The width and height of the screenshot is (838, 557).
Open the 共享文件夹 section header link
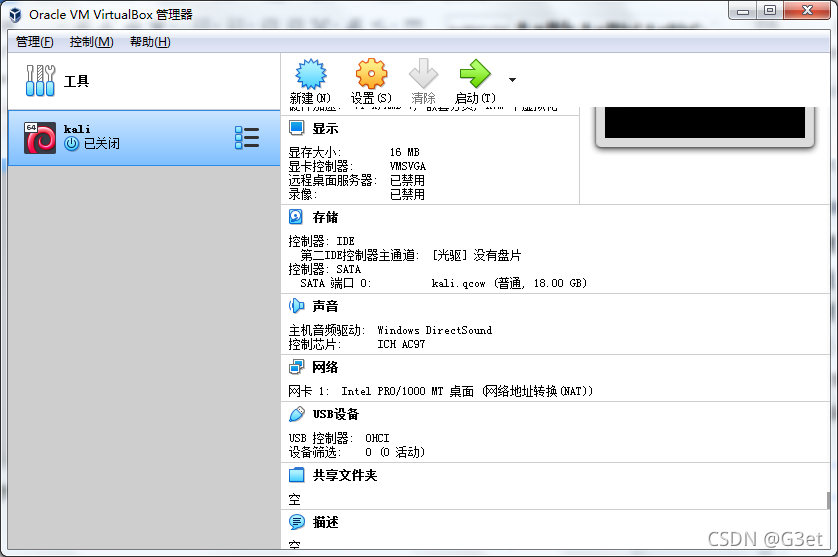click(345, 475)
